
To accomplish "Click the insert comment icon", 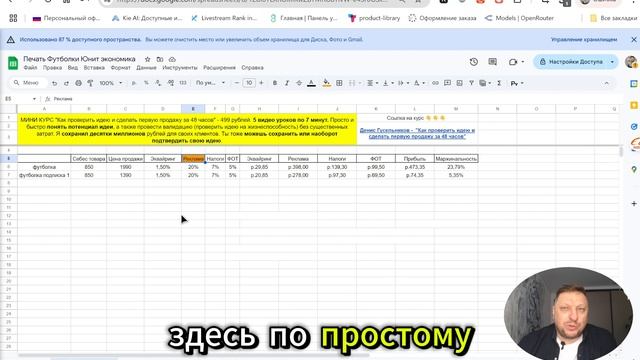I will click(447, 83).
